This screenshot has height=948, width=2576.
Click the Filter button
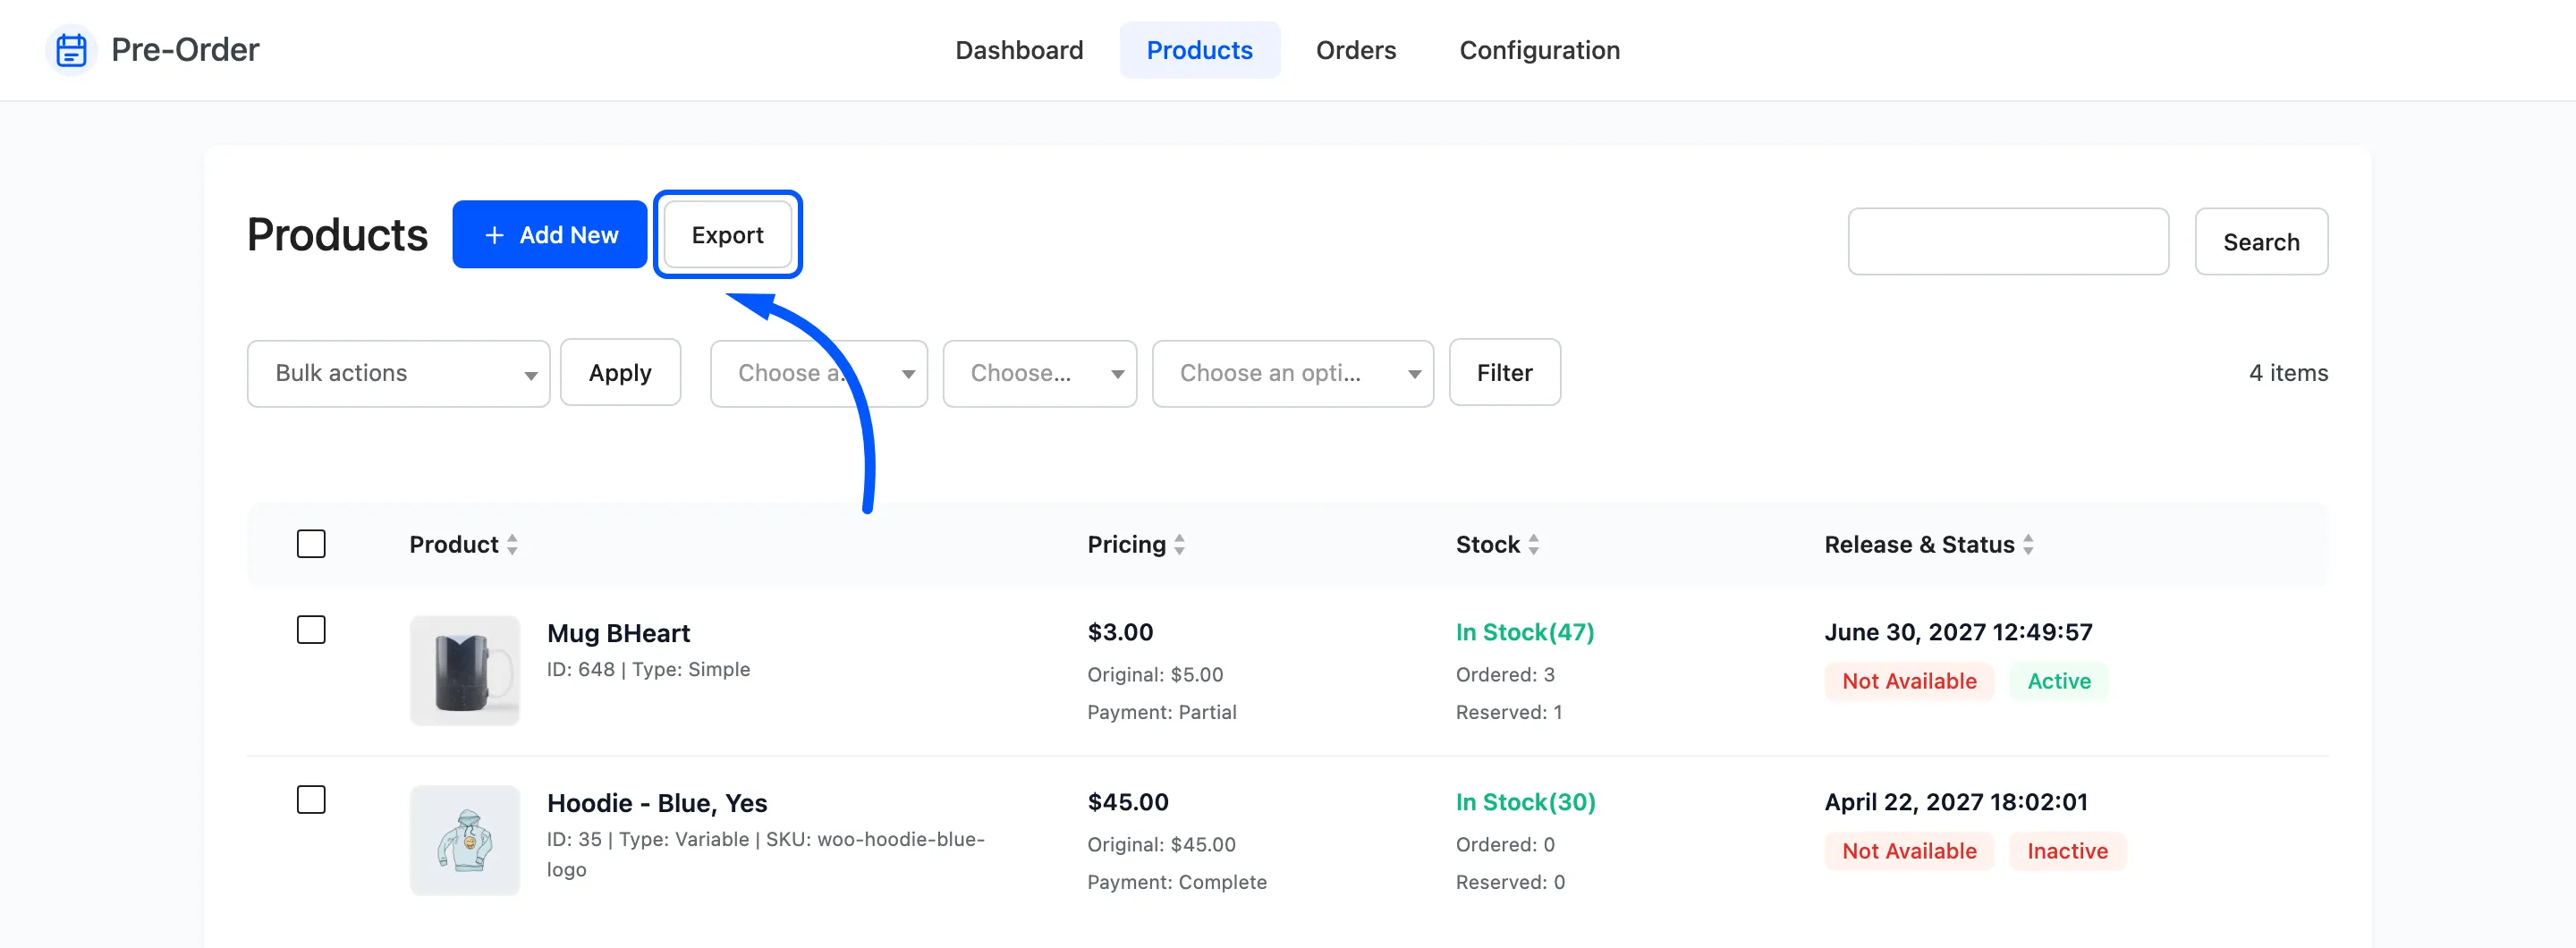tap(1504, 372)
